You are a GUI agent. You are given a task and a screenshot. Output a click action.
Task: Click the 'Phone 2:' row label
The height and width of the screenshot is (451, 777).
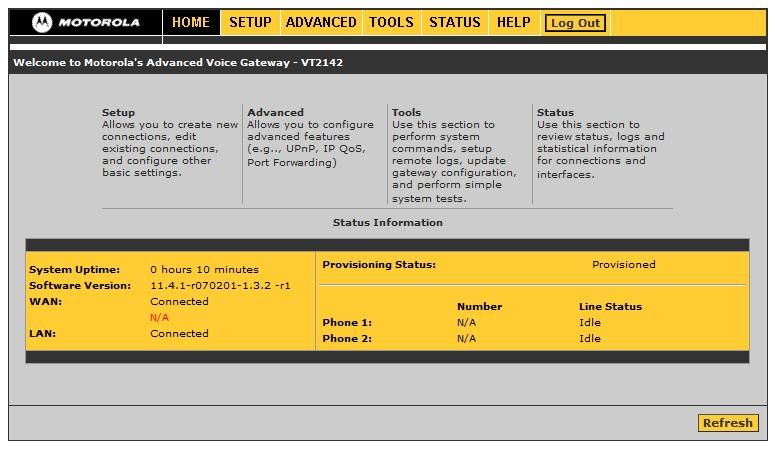pyautogui.click(x=347, y=338)
